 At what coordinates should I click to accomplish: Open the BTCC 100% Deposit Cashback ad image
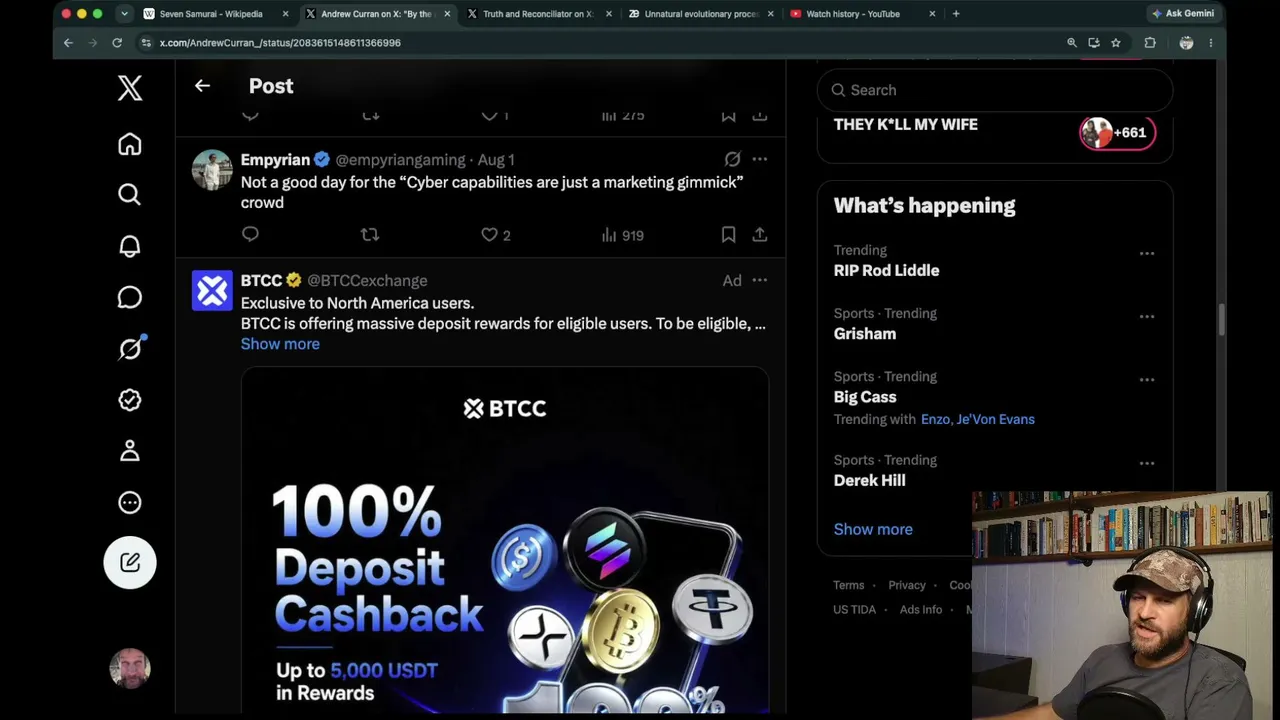pyautogui.click(x=505, y=540)
